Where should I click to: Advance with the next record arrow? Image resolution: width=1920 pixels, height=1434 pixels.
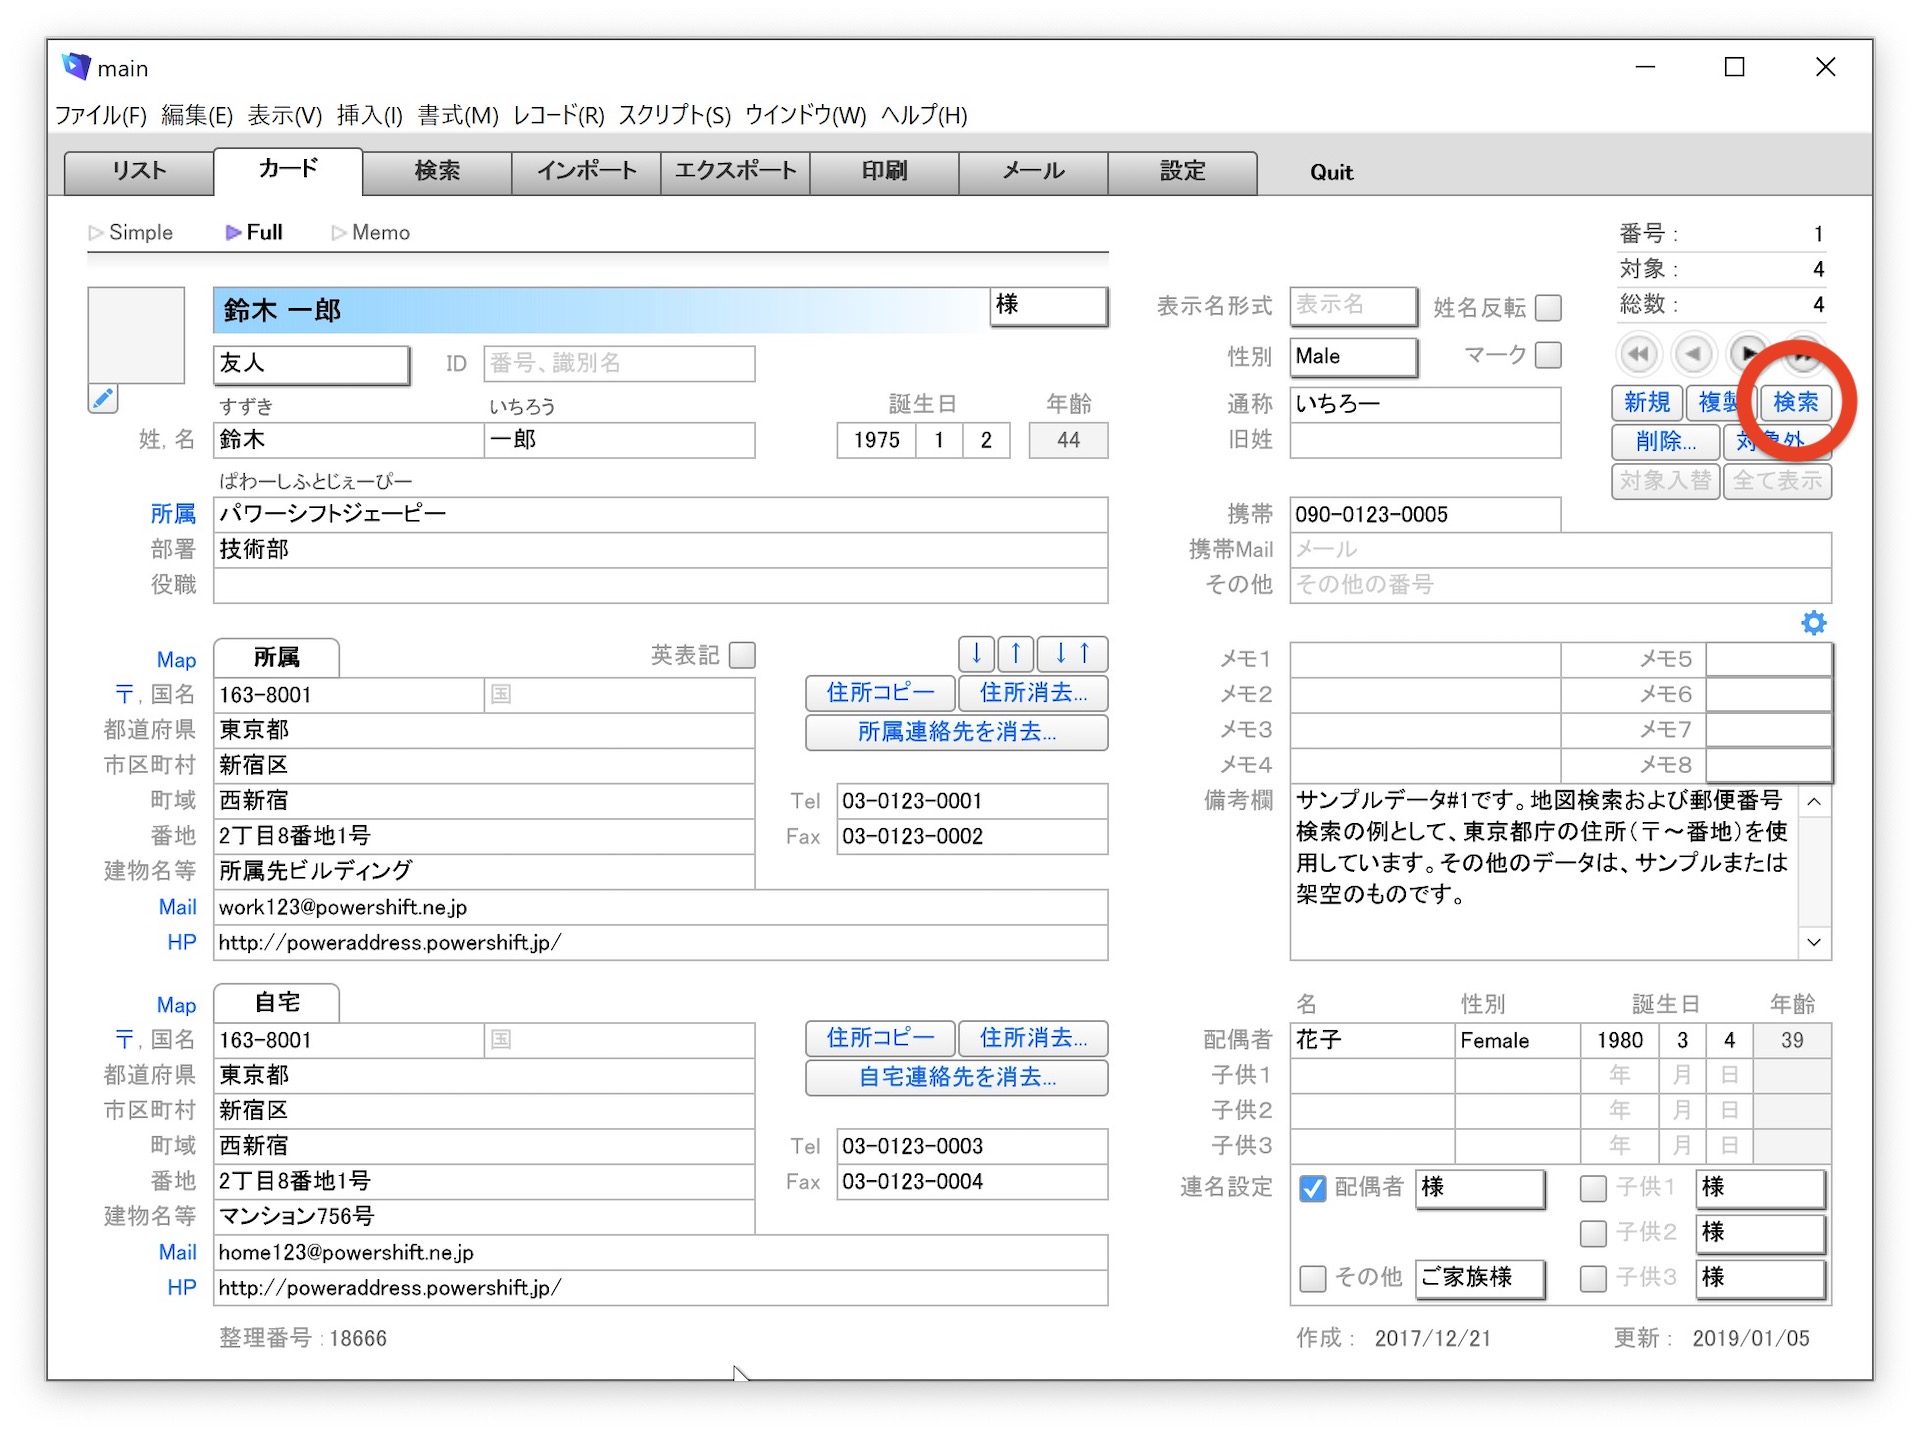click(x=1747, y=354)
